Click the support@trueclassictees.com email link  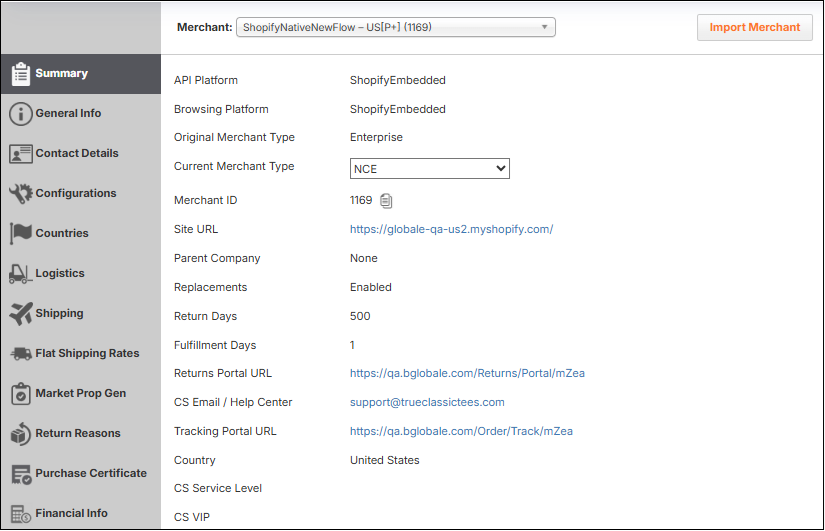(x=427, y=403)
